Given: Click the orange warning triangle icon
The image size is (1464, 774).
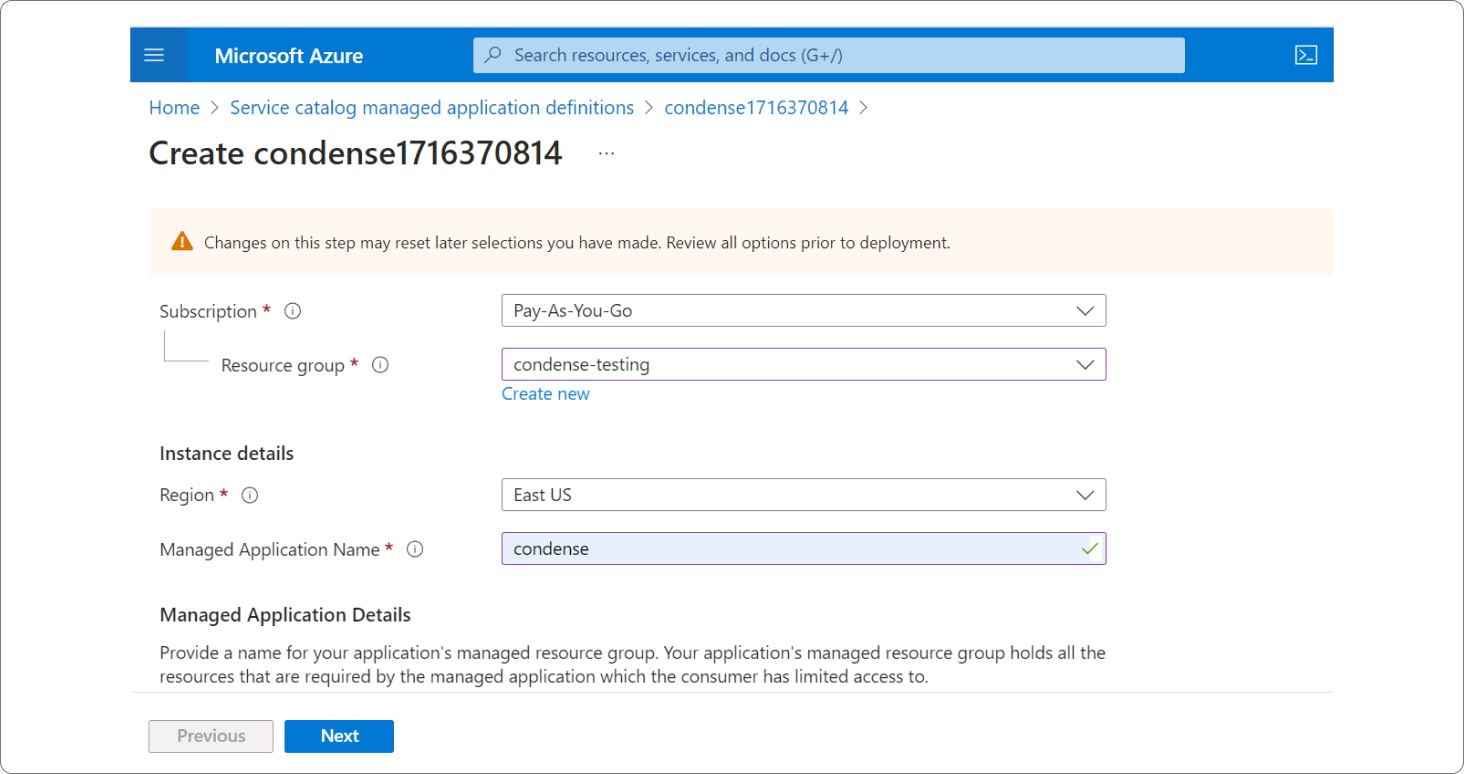Looking at the screenshot, I should 181,241.
